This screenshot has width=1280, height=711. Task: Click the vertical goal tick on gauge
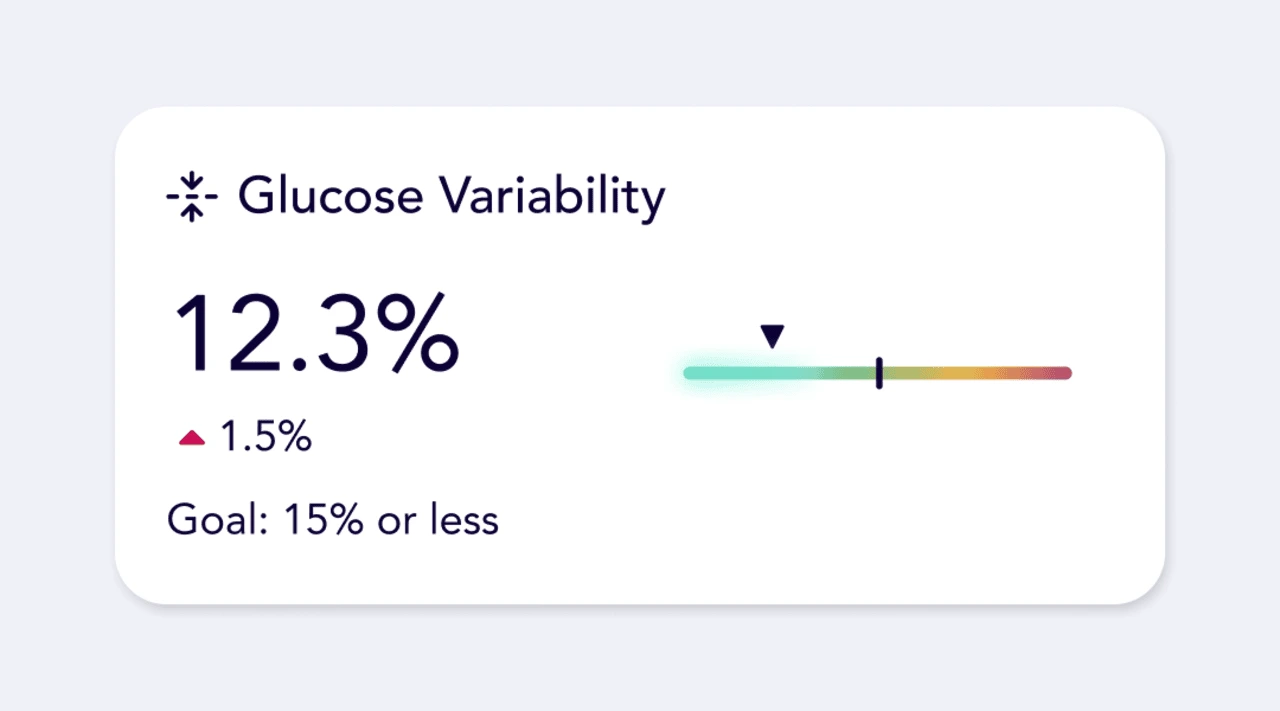879,373
